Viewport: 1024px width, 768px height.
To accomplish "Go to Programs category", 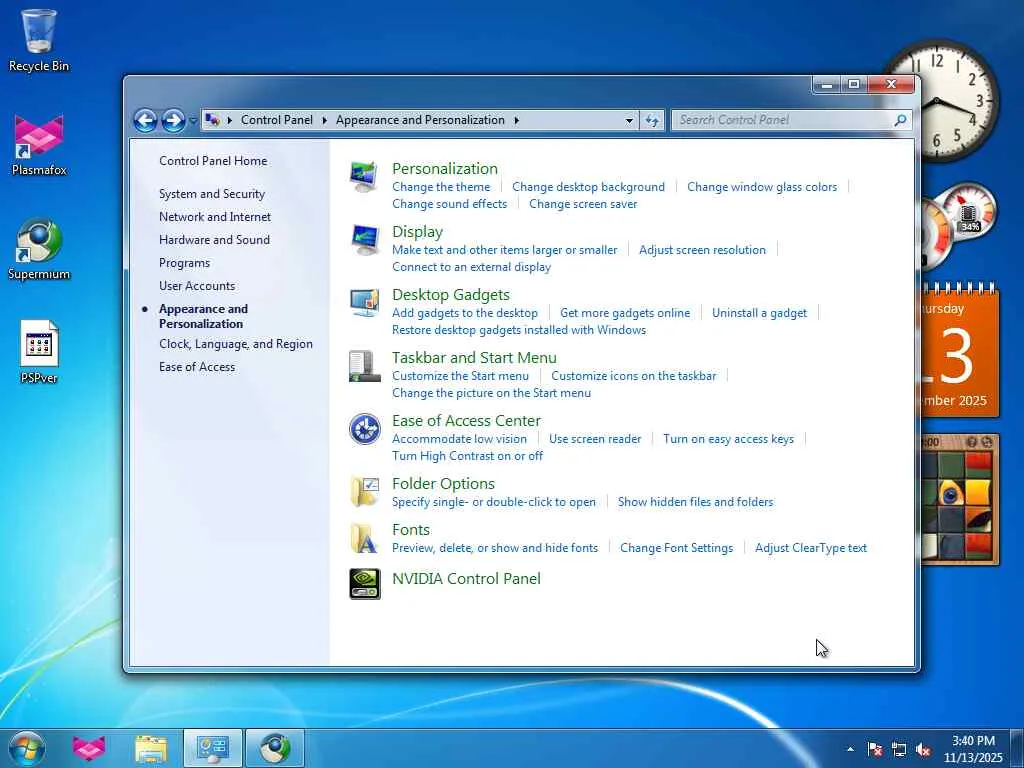I will point(184,263).
